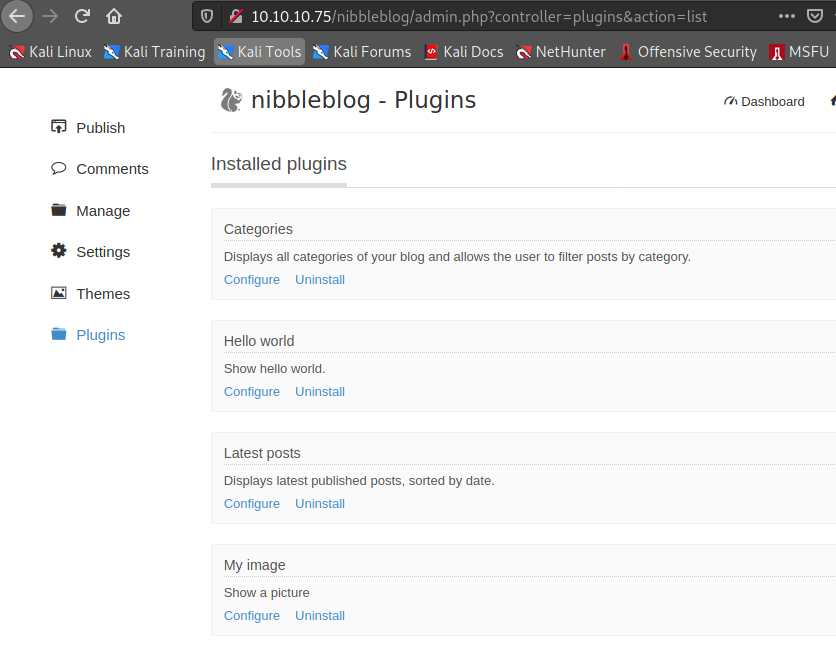Open Manage in the sidebar
This screenshot has height=654, width=836.
pyautogui.click(x=103, y=211)
